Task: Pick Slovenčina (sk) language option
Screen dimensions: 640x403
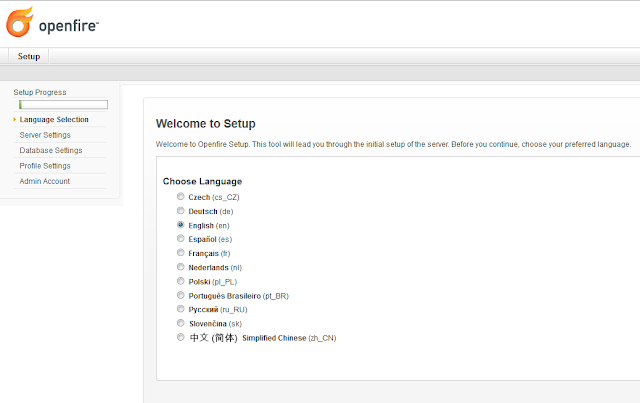Action: click(x=181, y=324)
